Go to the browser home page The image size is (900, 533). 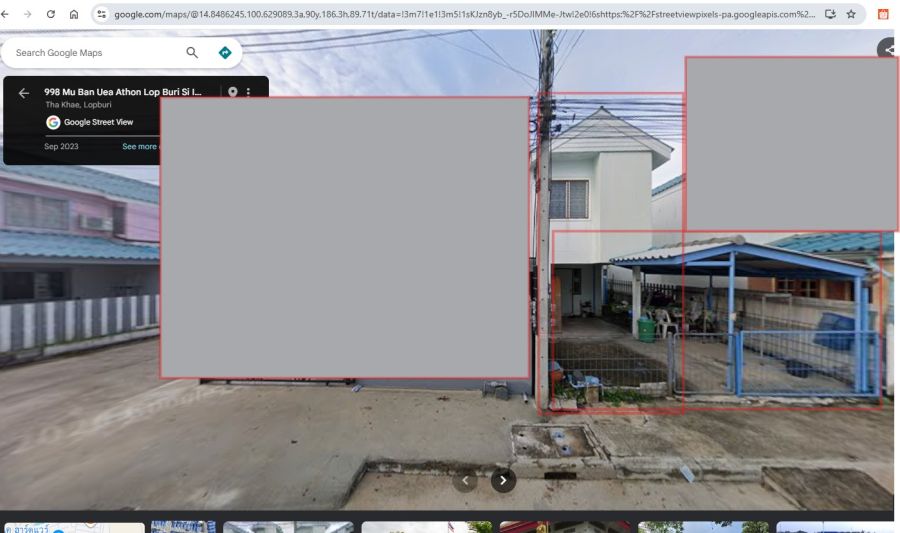click(74, 14)
